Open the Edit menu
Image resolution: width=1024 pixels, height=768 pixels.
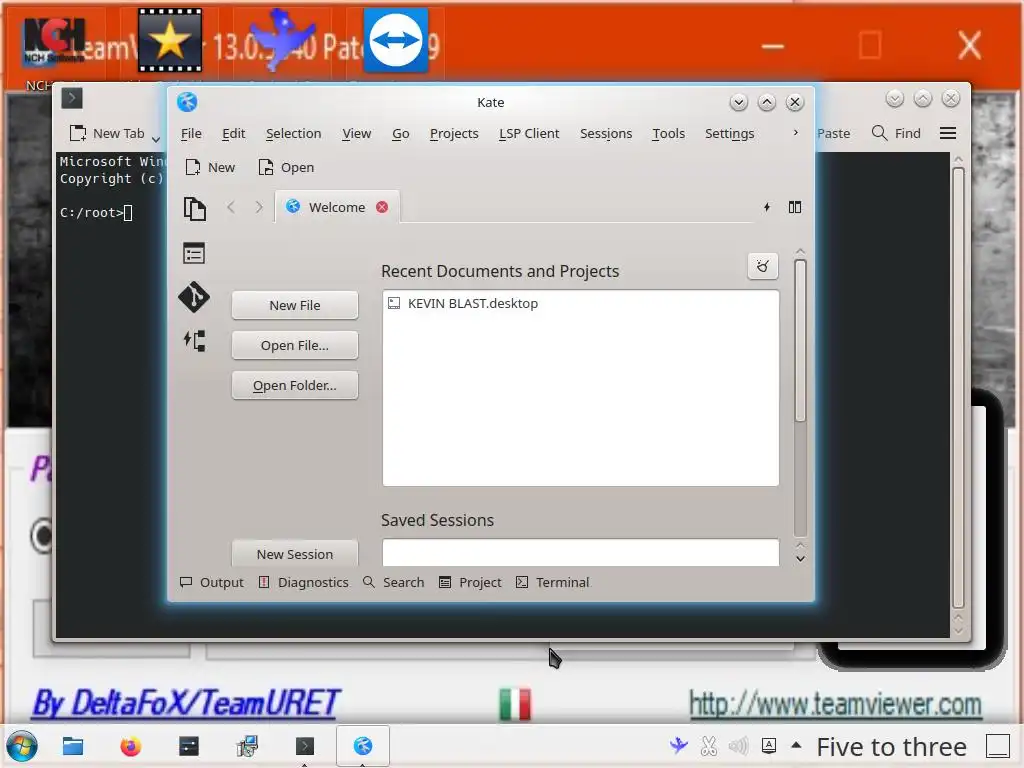pyautogui.click(x=233, y=133)
